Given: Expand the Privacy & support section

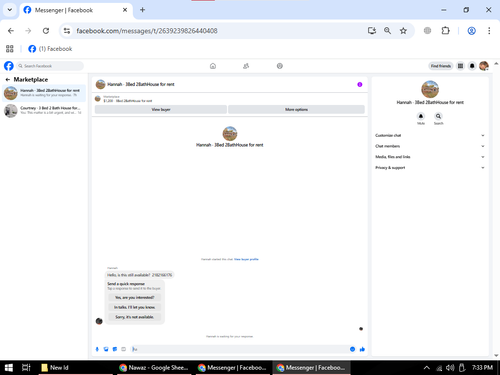Looking at the screenshot, I should (430, 168).
